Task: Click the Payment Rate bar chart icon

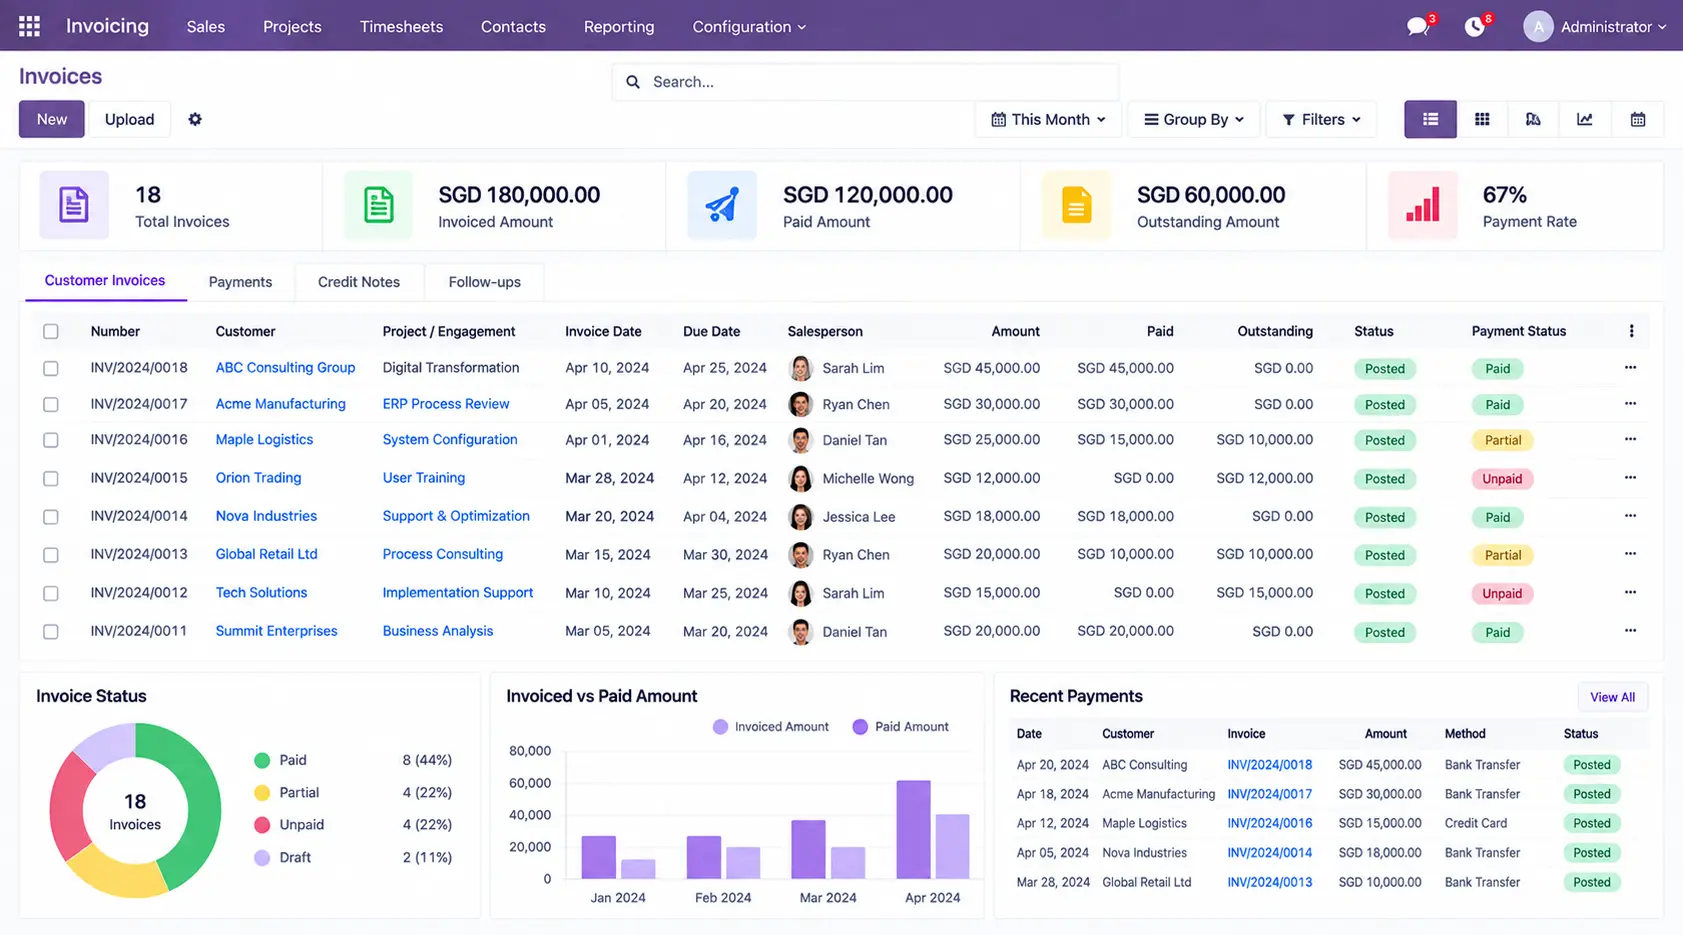Action: pos(1422,205)
